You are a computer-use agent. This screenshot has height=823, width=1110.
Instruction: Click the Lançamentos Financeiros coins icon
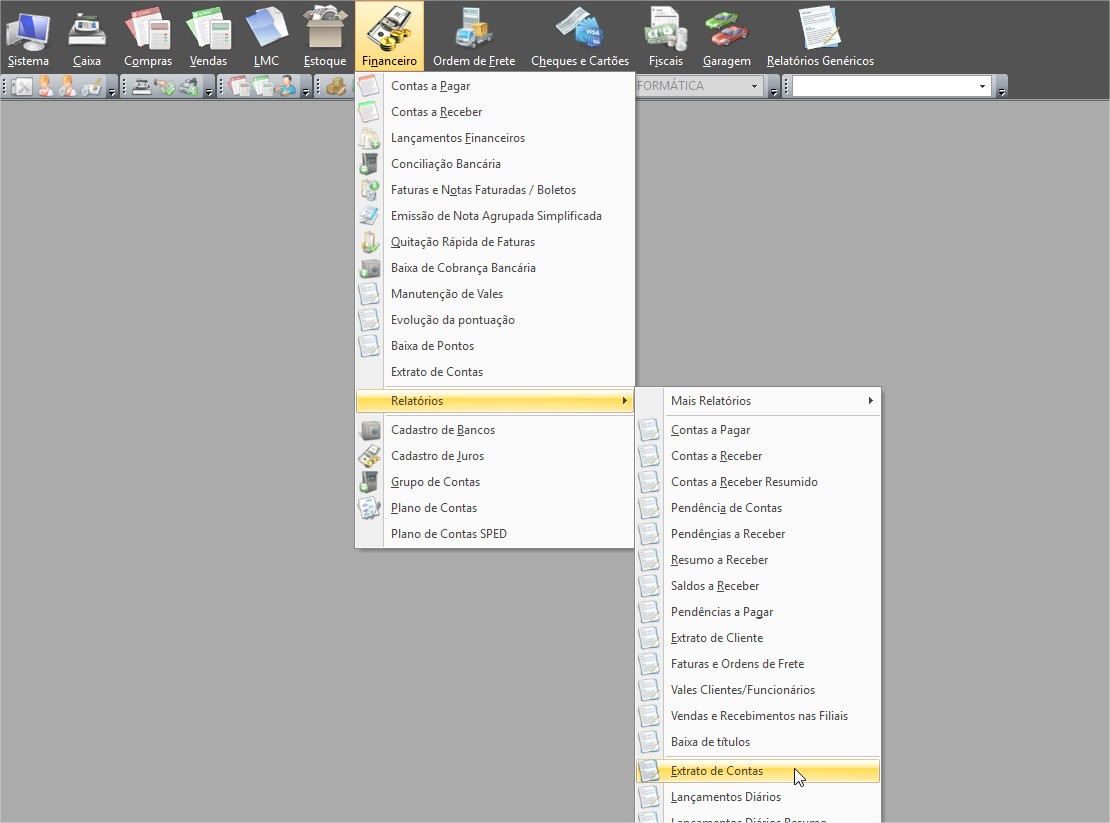click(x=369, y=138)
